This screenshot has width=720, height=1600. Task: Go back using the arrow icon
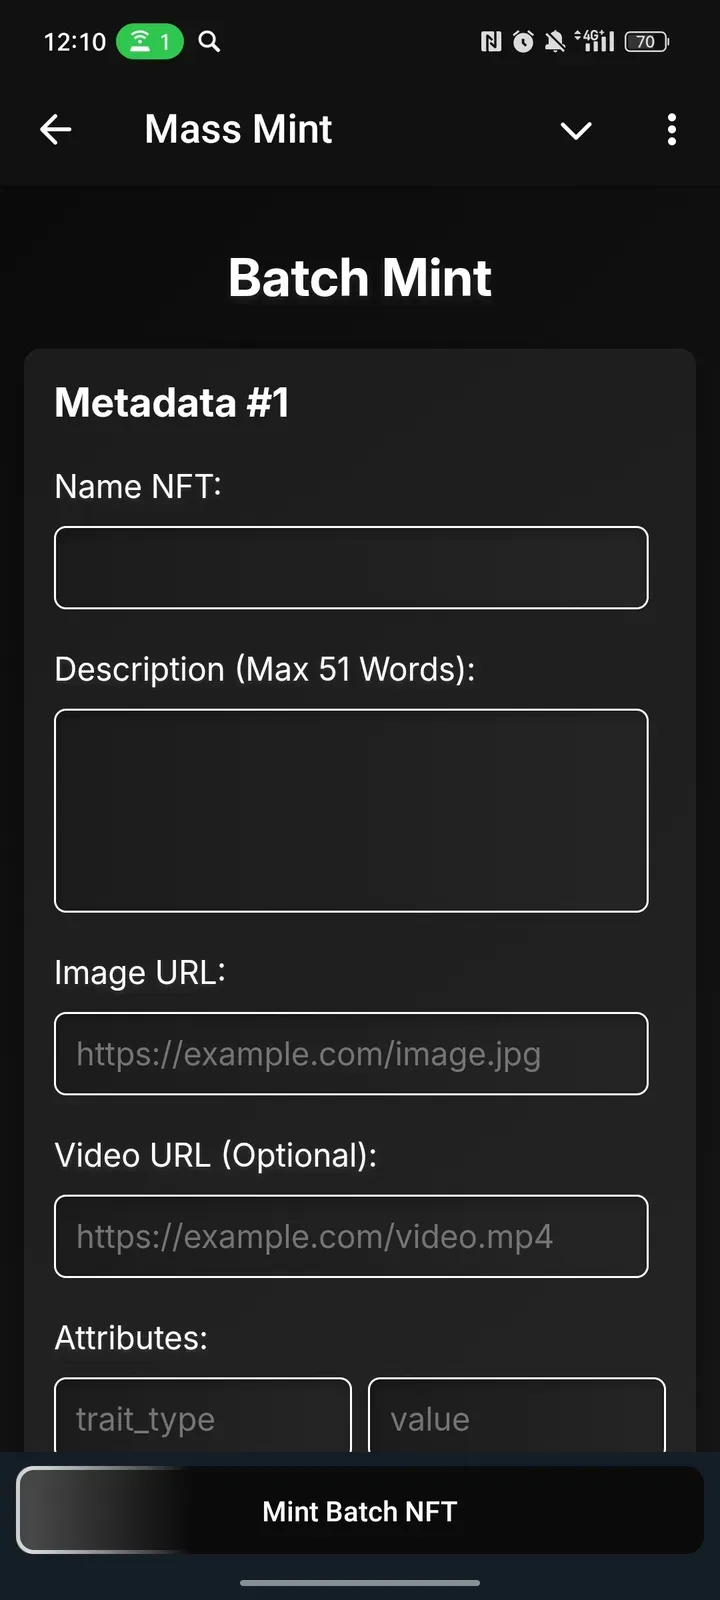pyautogui.click(x=56, y=129)
